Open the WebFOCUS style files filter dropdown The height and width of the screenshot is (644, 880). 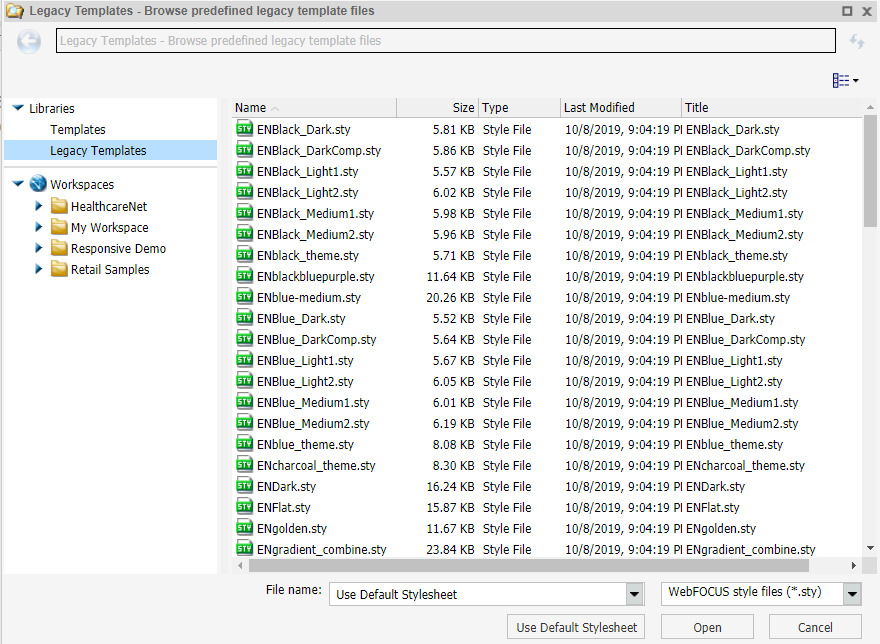coord(852,594)
